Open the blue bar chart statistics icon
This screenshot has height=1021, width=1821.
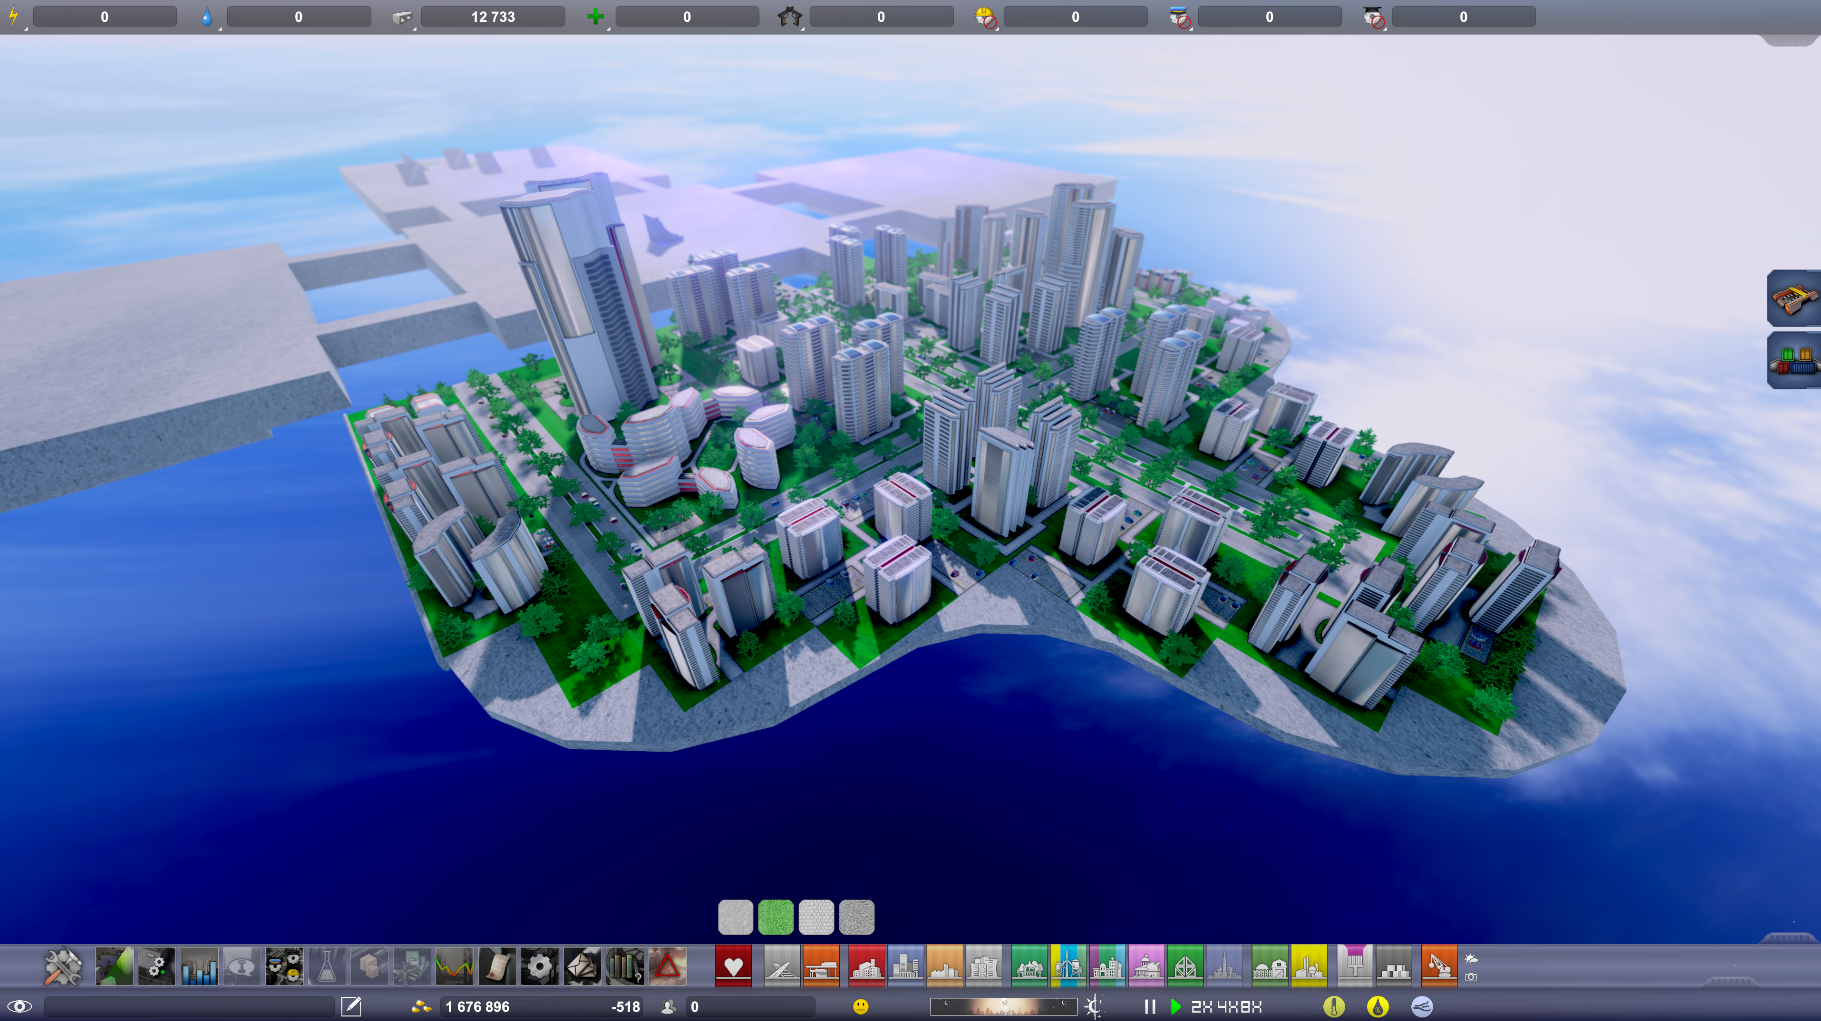(x=199, y=967)
